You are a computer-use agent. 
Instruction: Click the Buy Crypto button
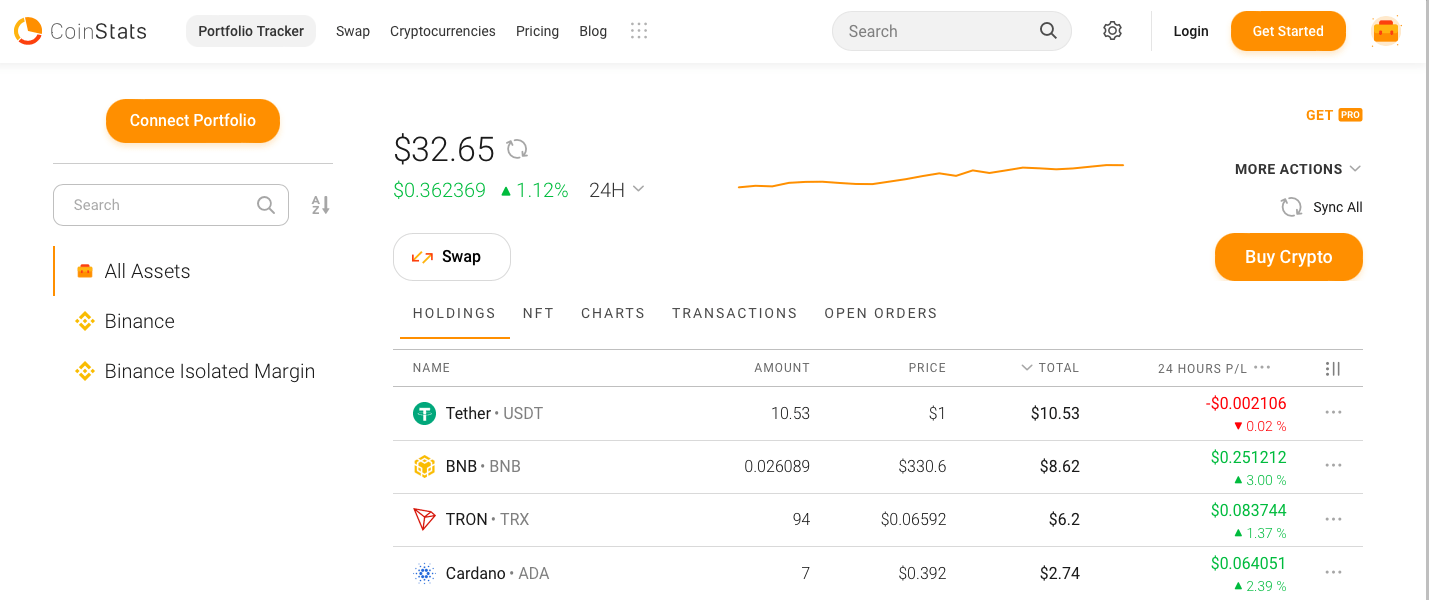coord(1288,257)
